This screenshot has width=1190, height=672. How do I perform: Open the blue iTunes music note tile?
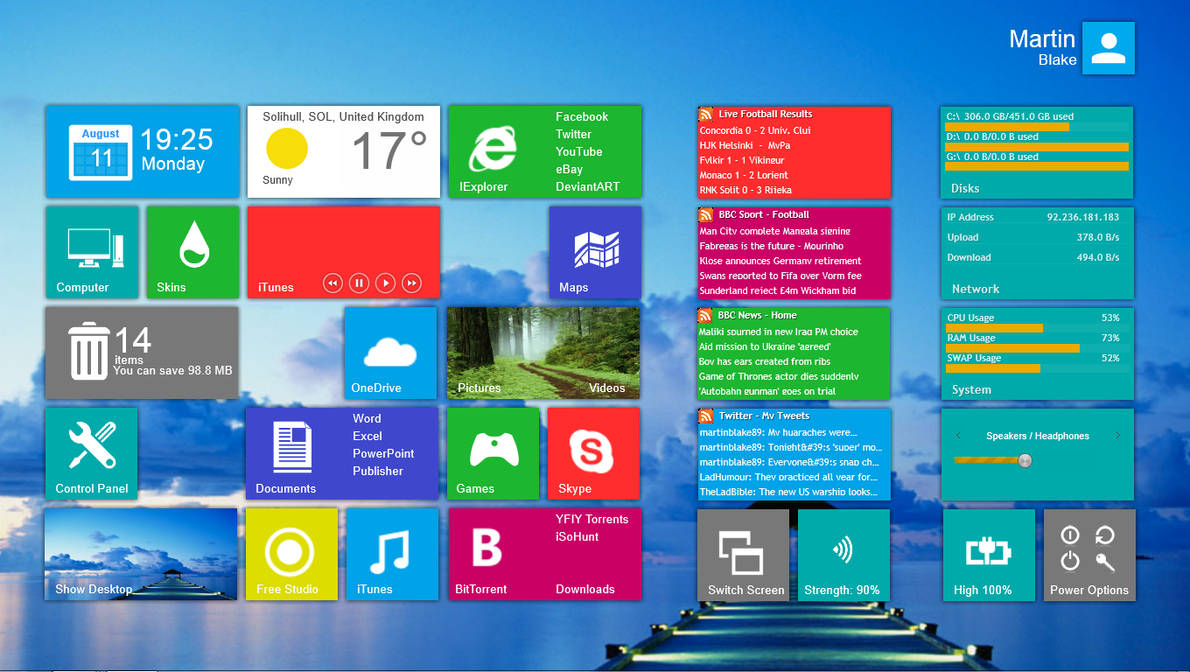pos(392,554)
